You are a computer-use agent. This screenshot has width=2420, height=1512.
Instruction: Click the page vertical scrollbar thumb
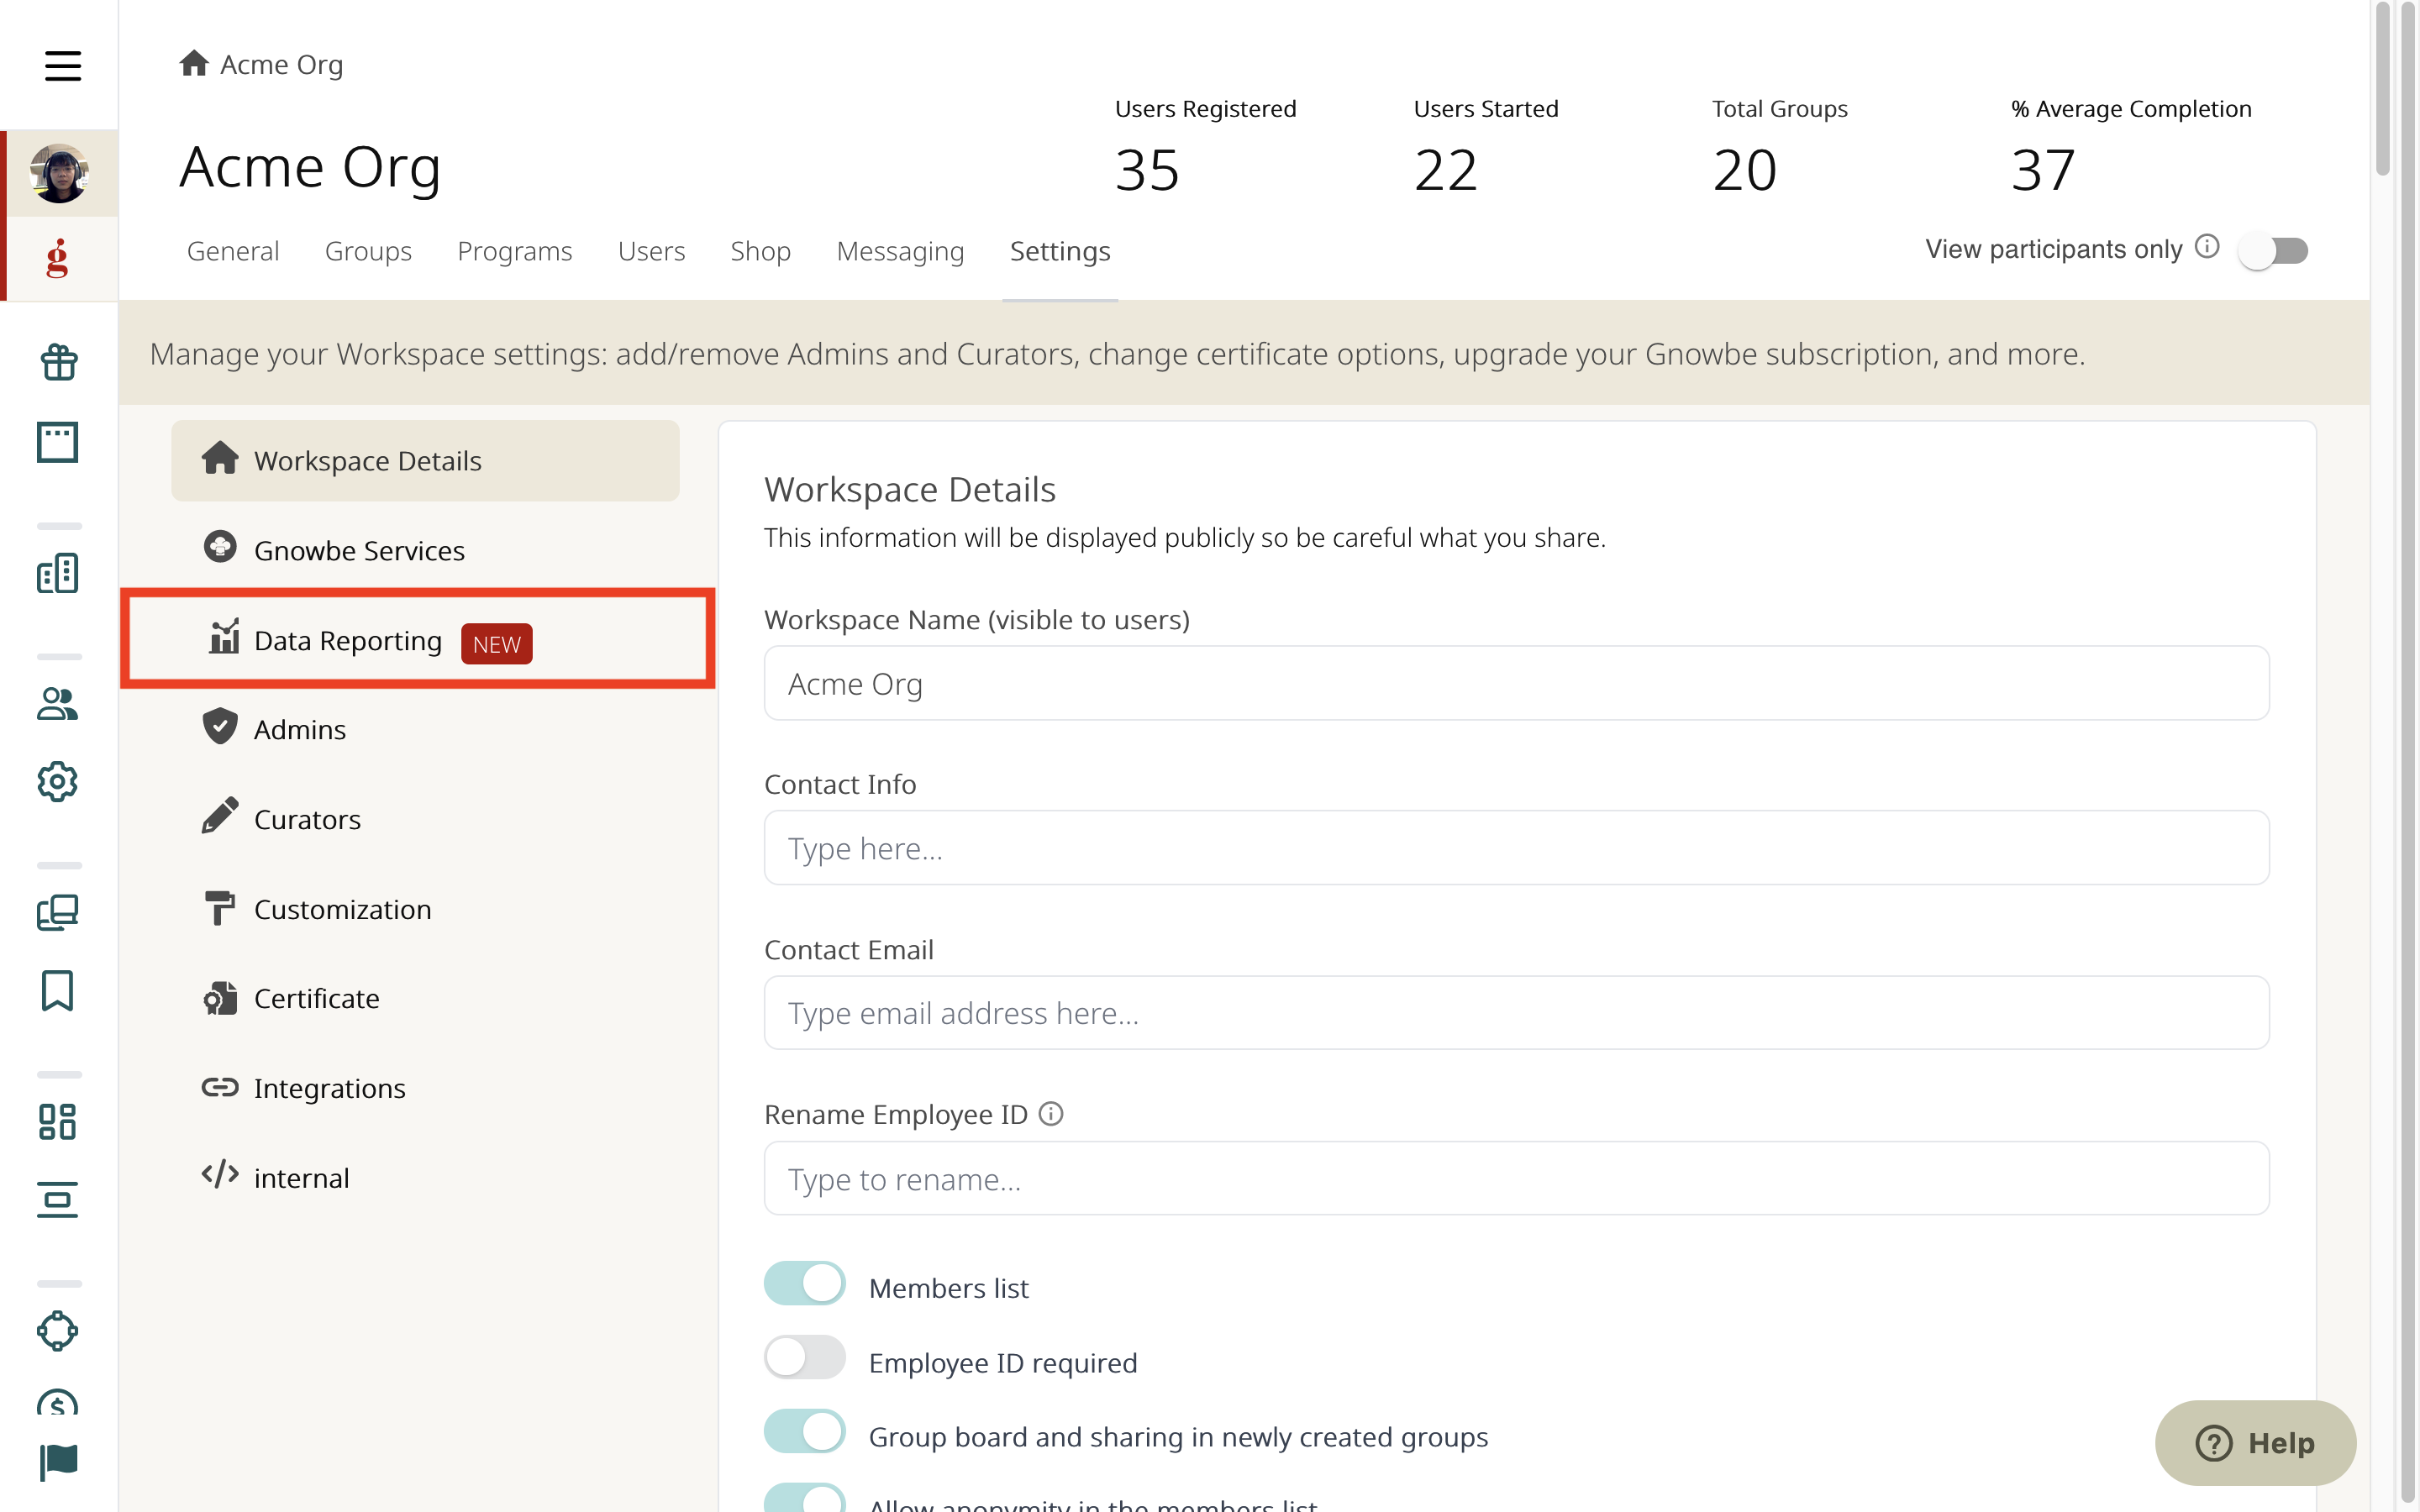tap(2383, 88)
